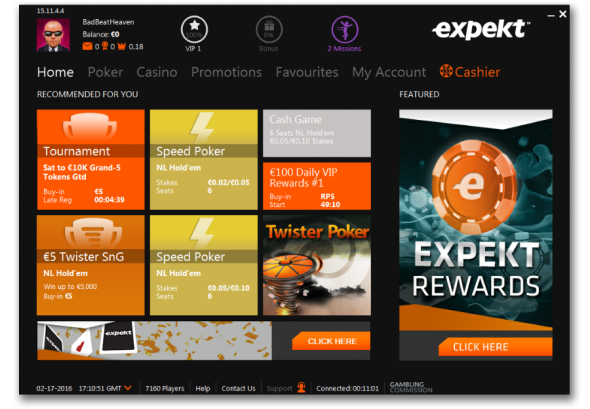Open the Contact Us link
This screenshot has width=590, height=409.
pos(239,388)
